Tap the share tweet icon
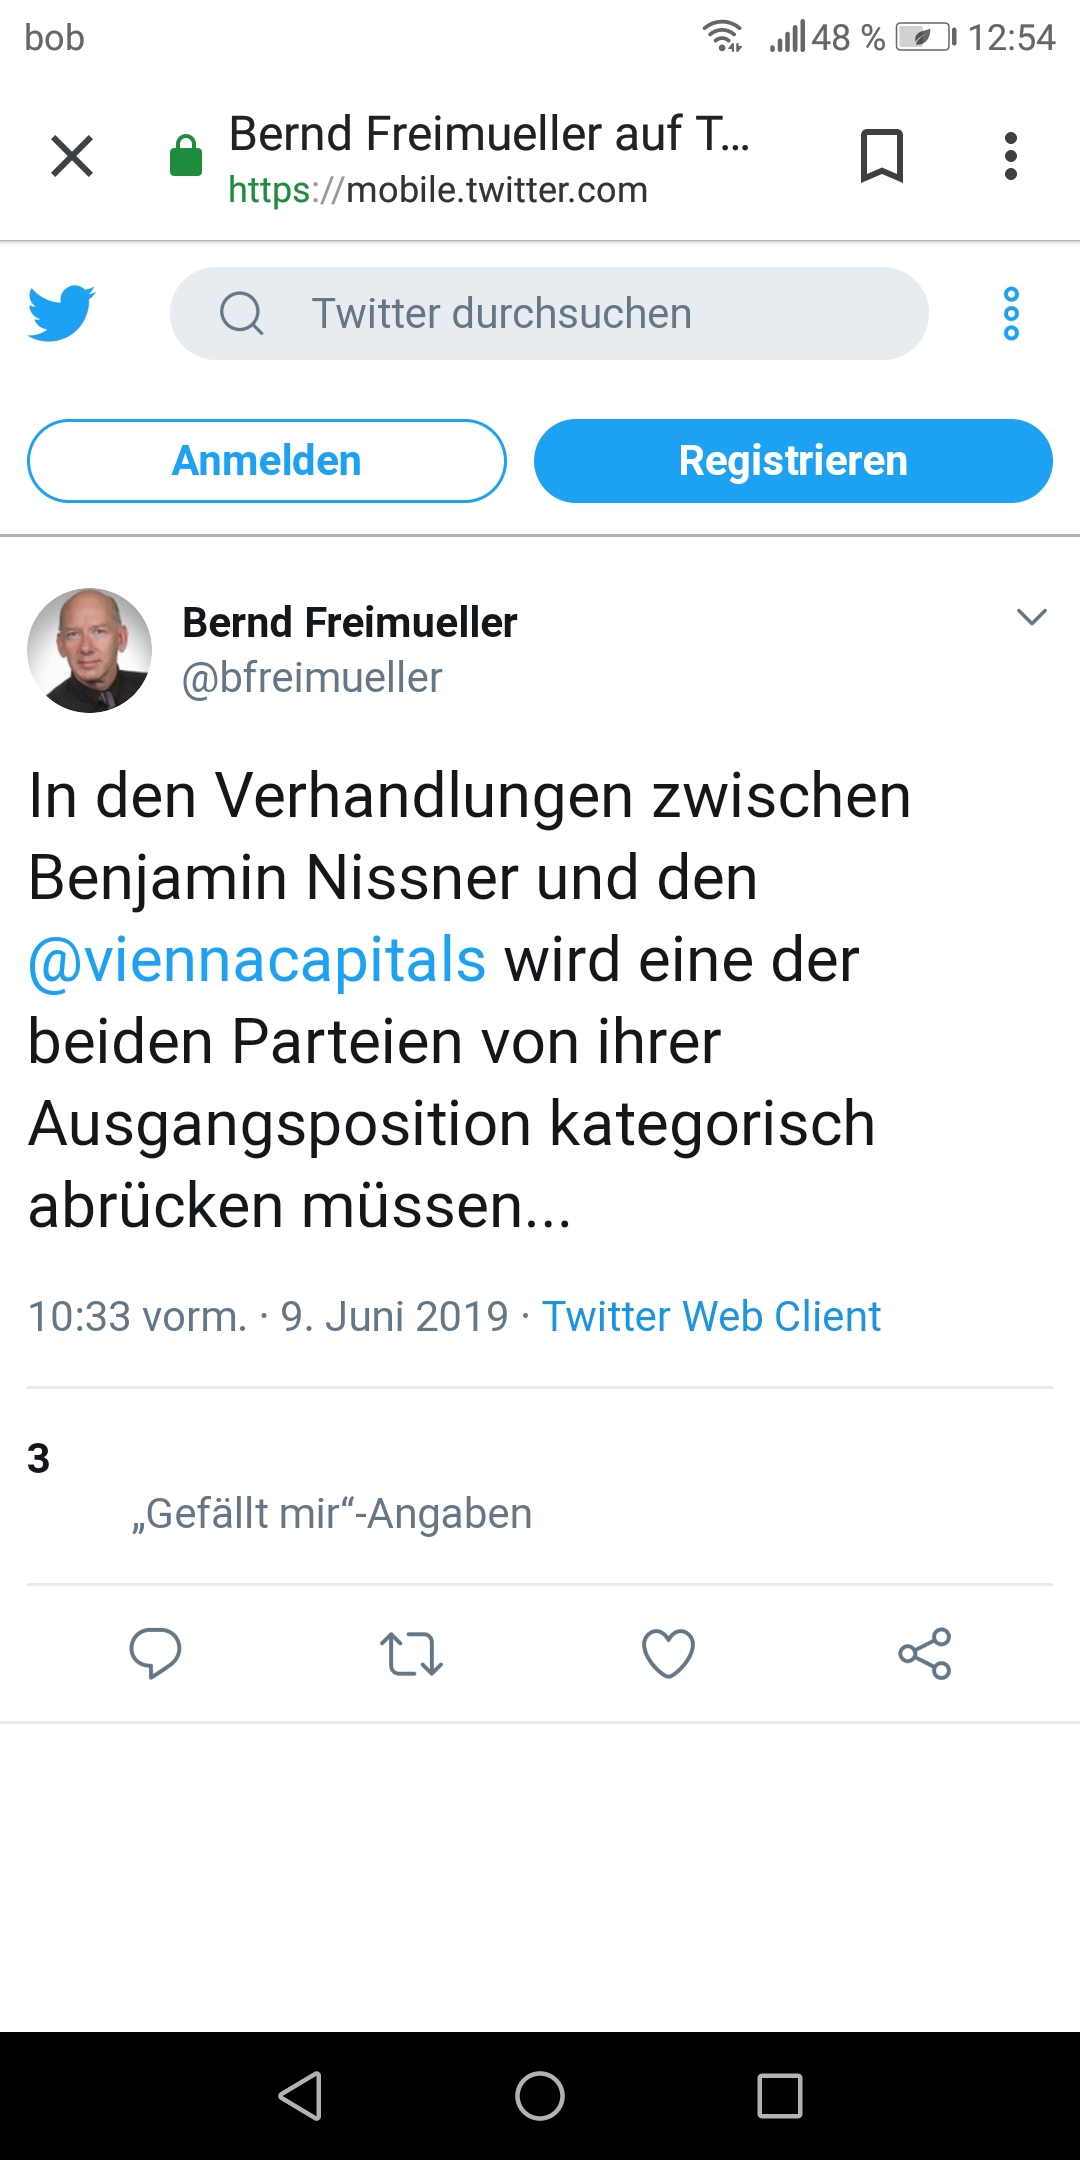This screenshot has height=2160, width=1080. [x=925, y=1653]
